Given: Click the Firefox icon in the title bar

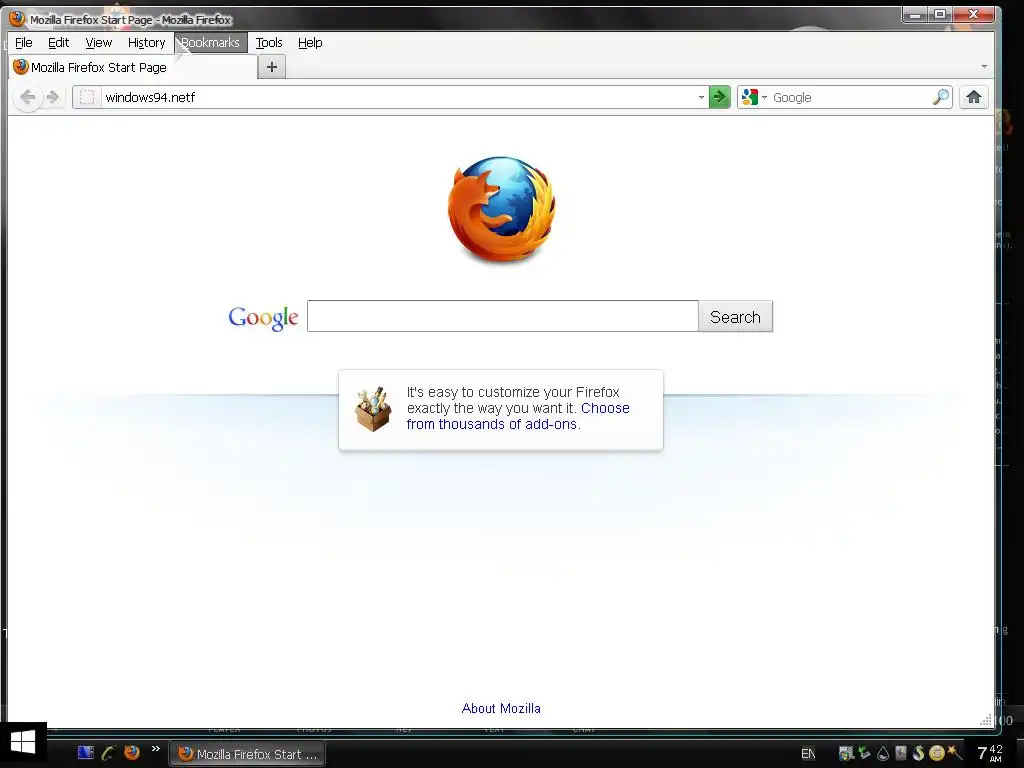Looking at the screenshot, I should 18,19.
